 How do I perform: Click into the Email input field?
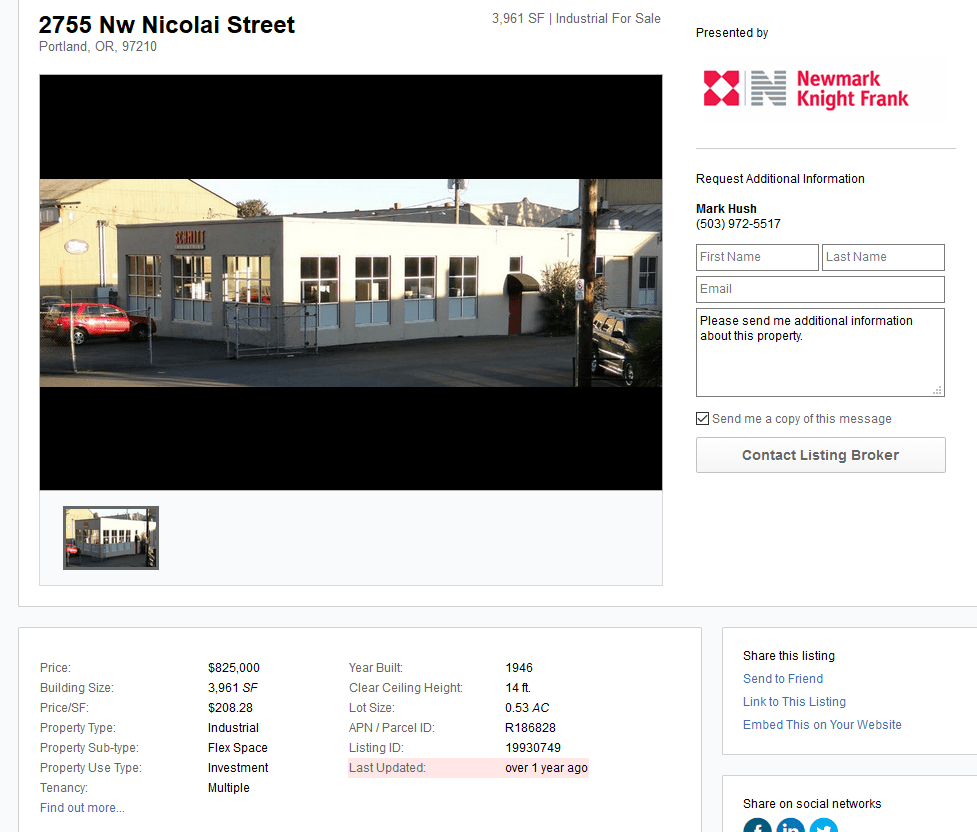820,289
